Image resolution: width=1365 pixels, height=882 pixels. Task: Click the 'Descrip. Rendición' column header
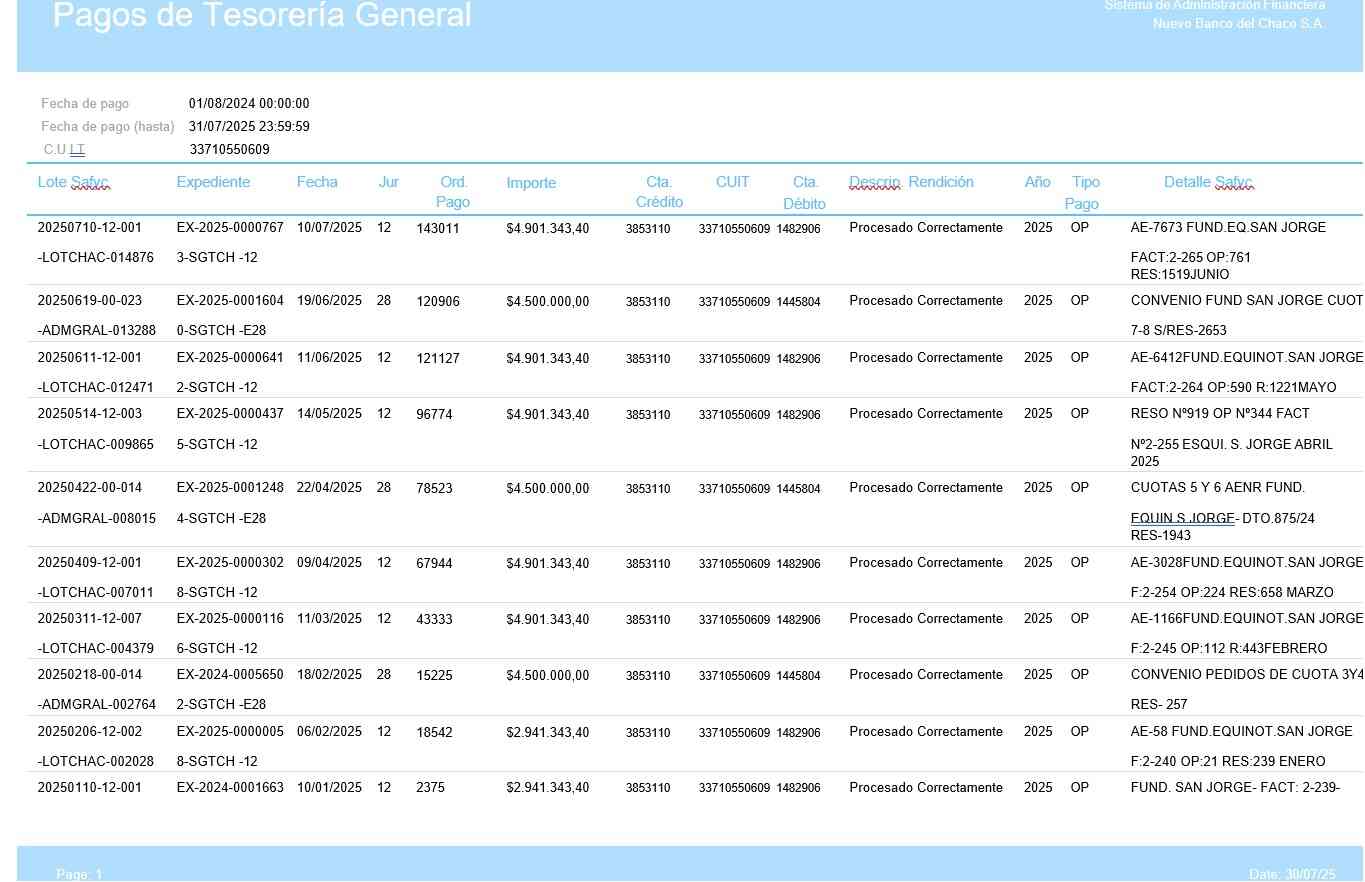[x=911, y=182]
